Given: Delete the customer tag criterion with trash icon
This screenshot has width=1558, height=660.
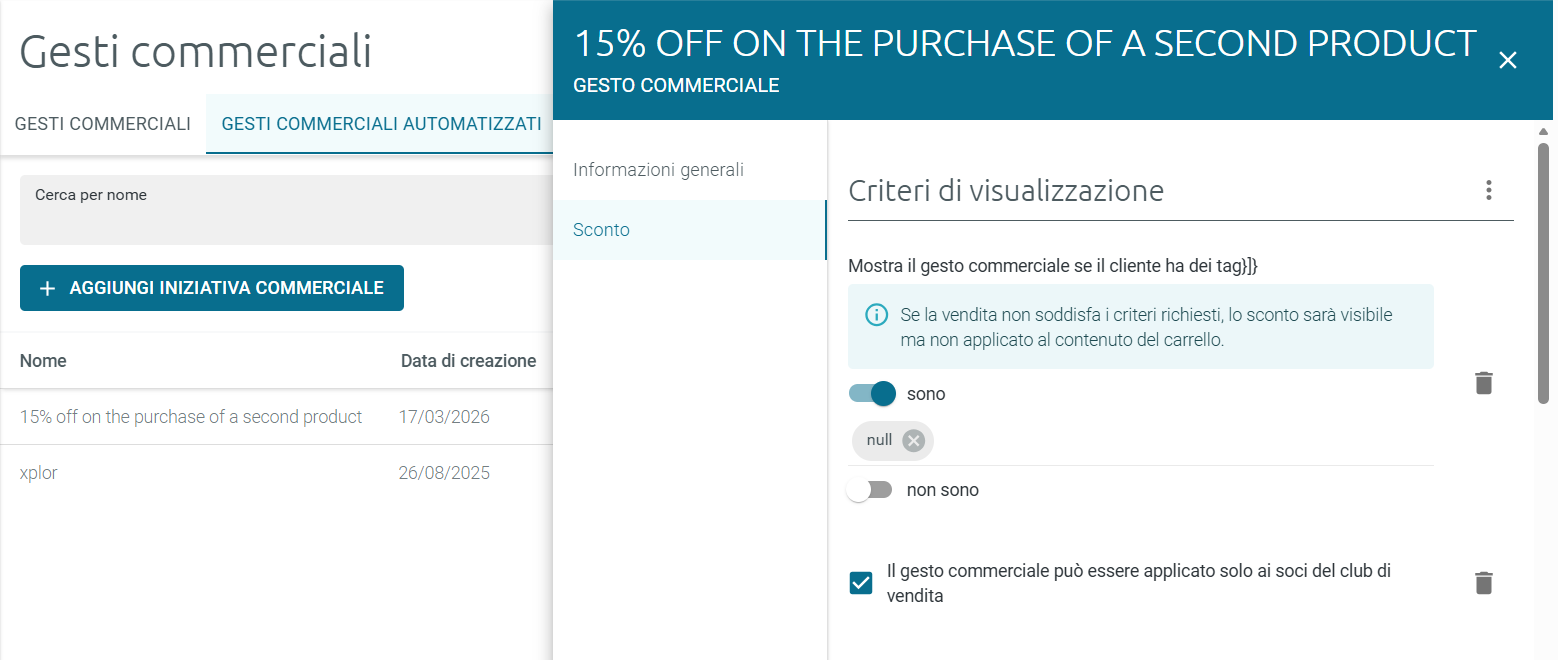Looking at the screenshot, I should click(x=1484, y=382).
